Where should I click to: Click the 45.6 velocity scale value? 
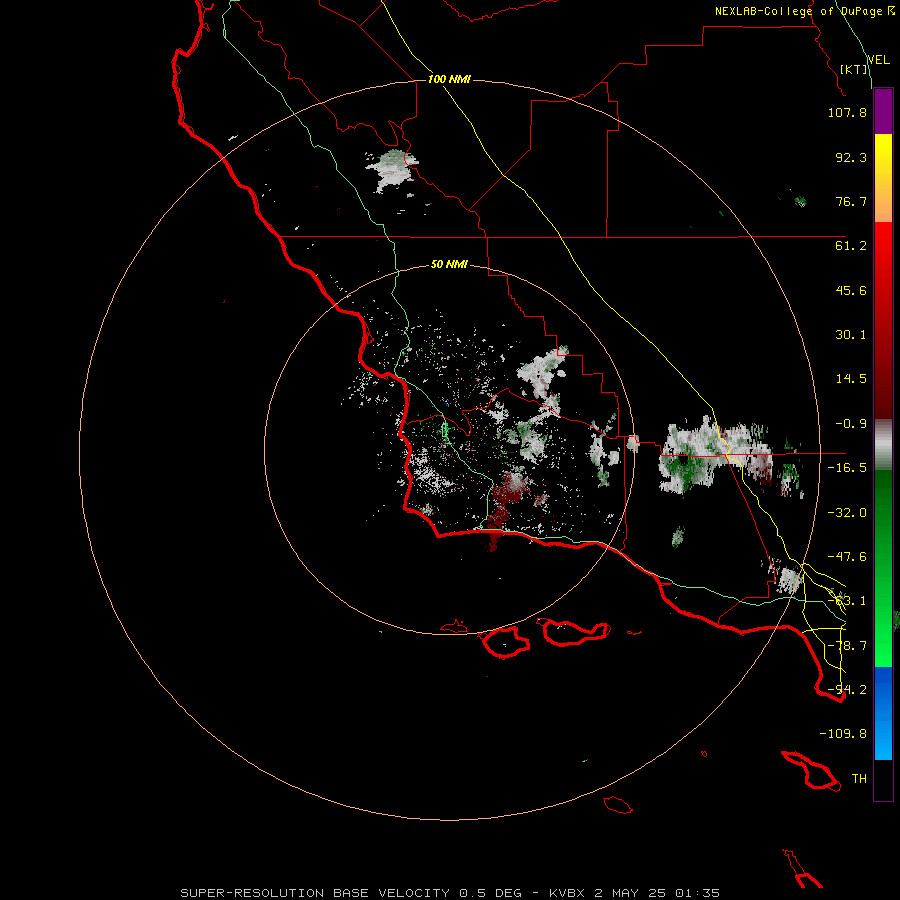(x=851, y=290)
